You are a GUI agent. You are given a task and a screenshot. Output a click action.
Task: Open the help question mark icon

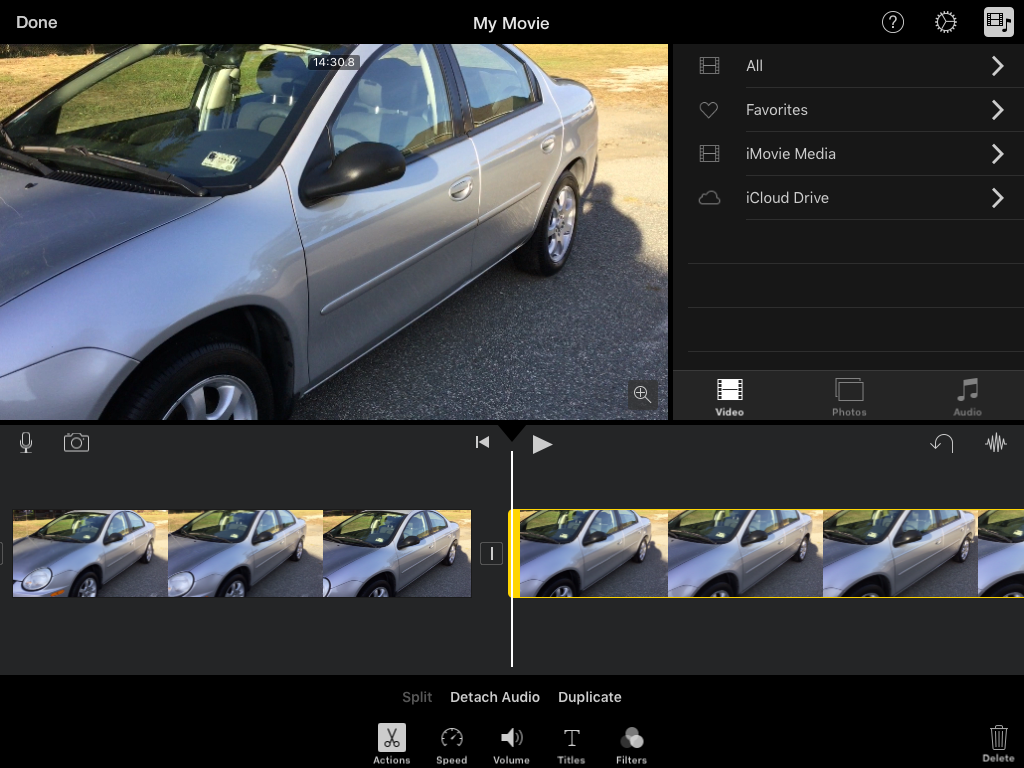point(892,22)
